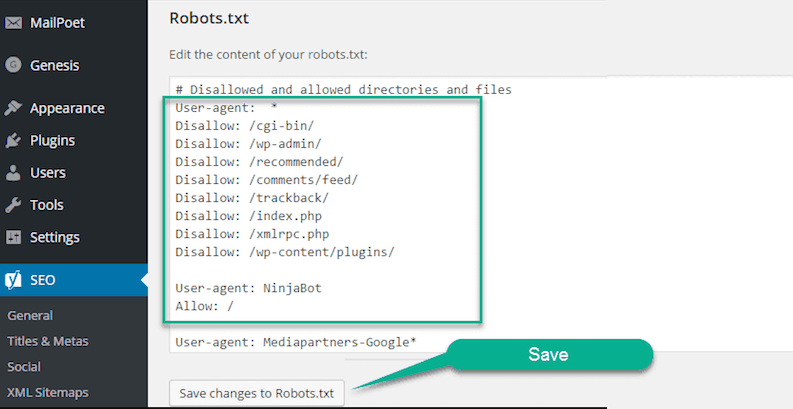Screen dimensions: 793x409
Task: Click the 'Disallow: /wp-admin/' line
Action: [x=248, y=144]
